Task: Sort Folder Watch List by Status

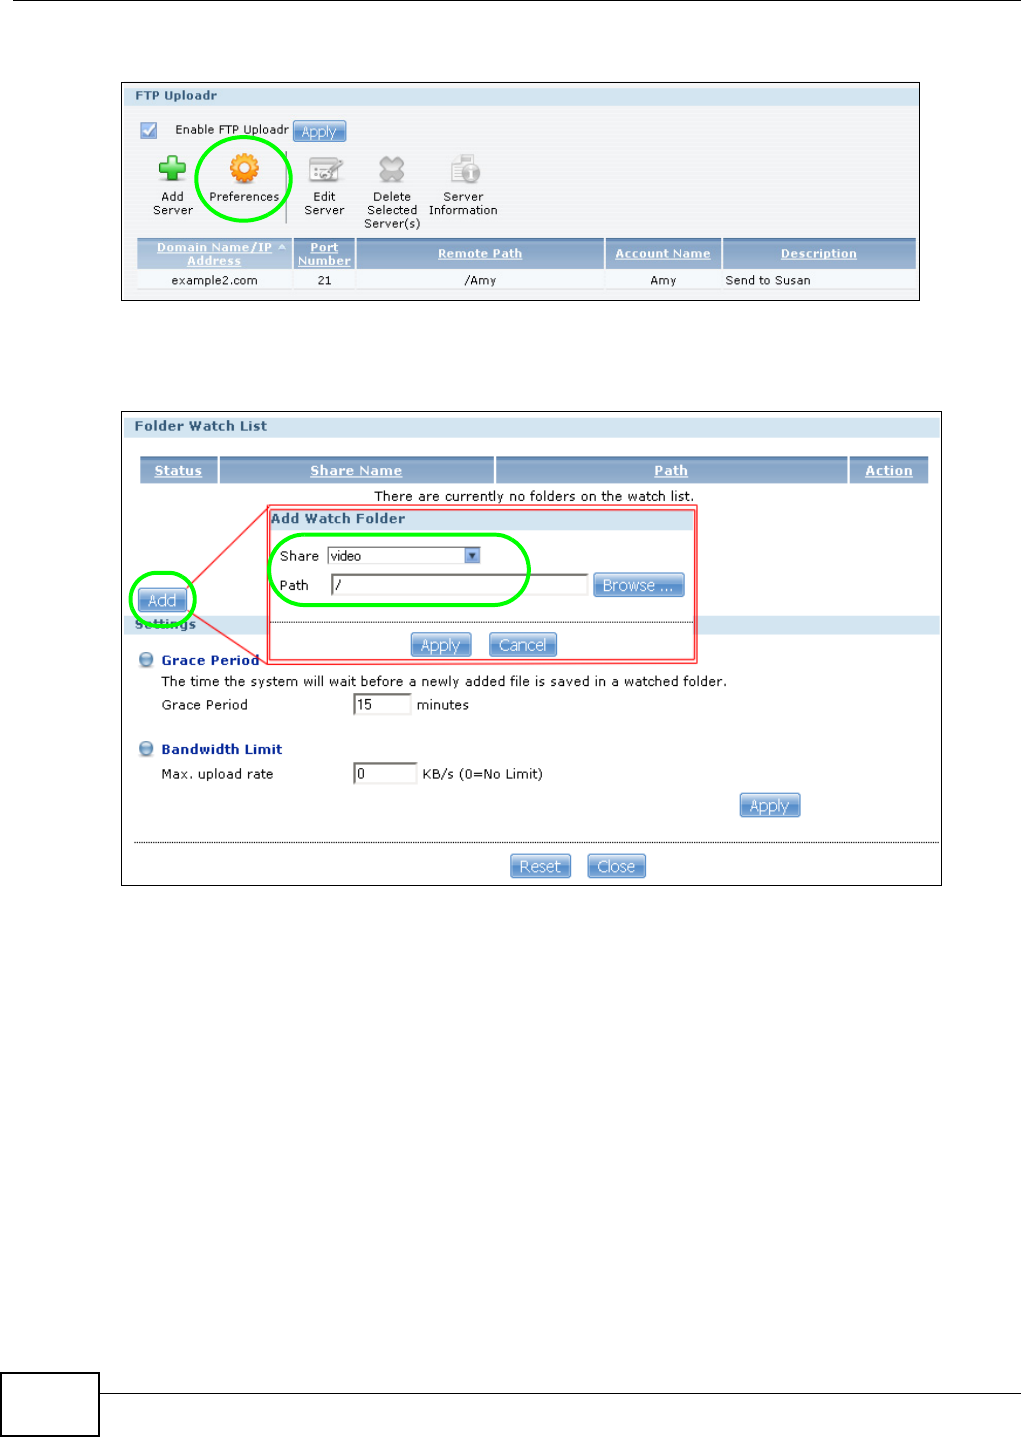Action: tap(178, 471)
